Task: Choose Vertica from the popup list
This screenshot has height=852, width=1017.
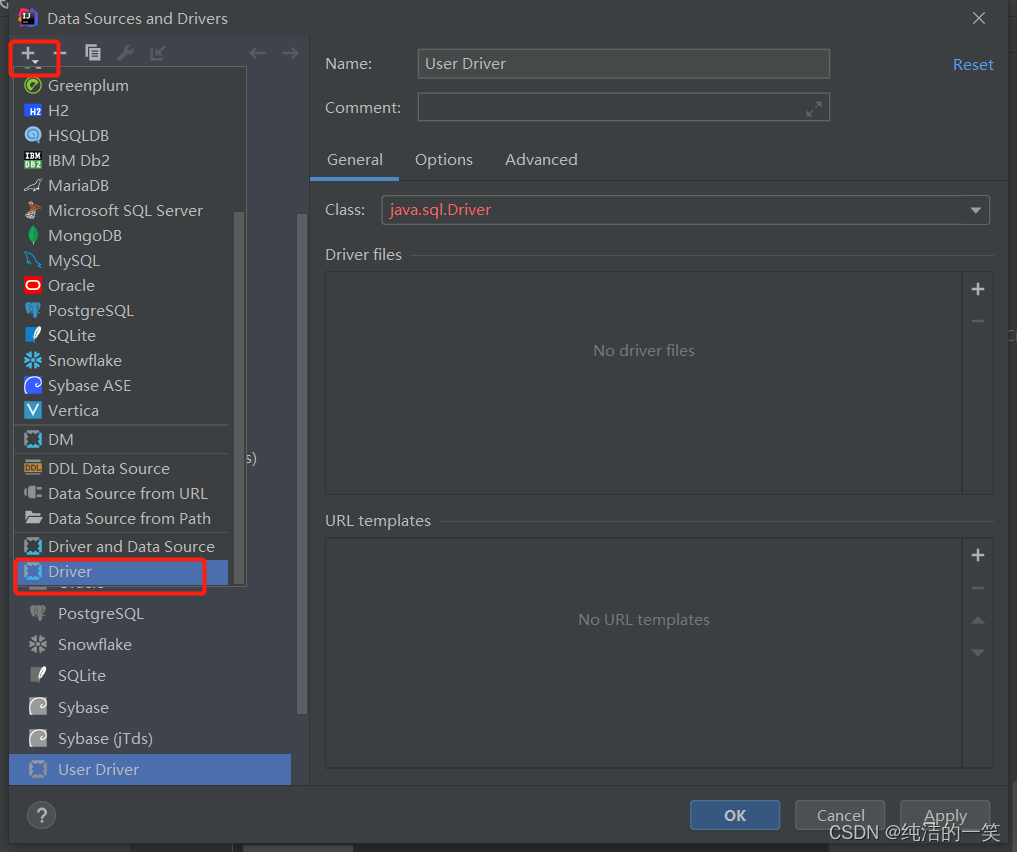Action: [121, 410]
